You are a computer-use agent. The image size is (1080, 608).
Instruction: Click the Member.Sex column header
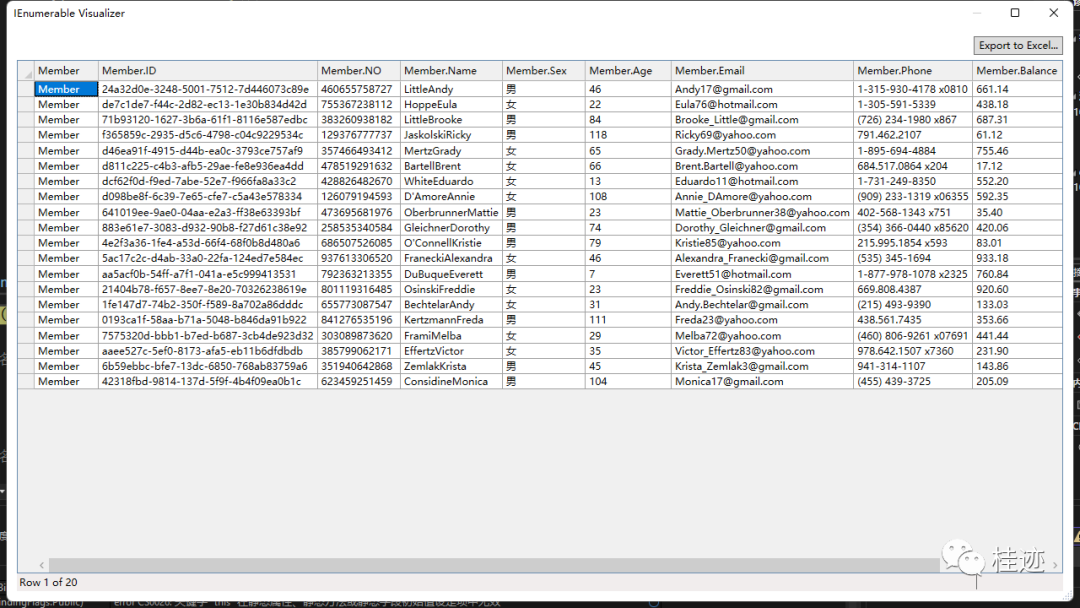(543, 70)
